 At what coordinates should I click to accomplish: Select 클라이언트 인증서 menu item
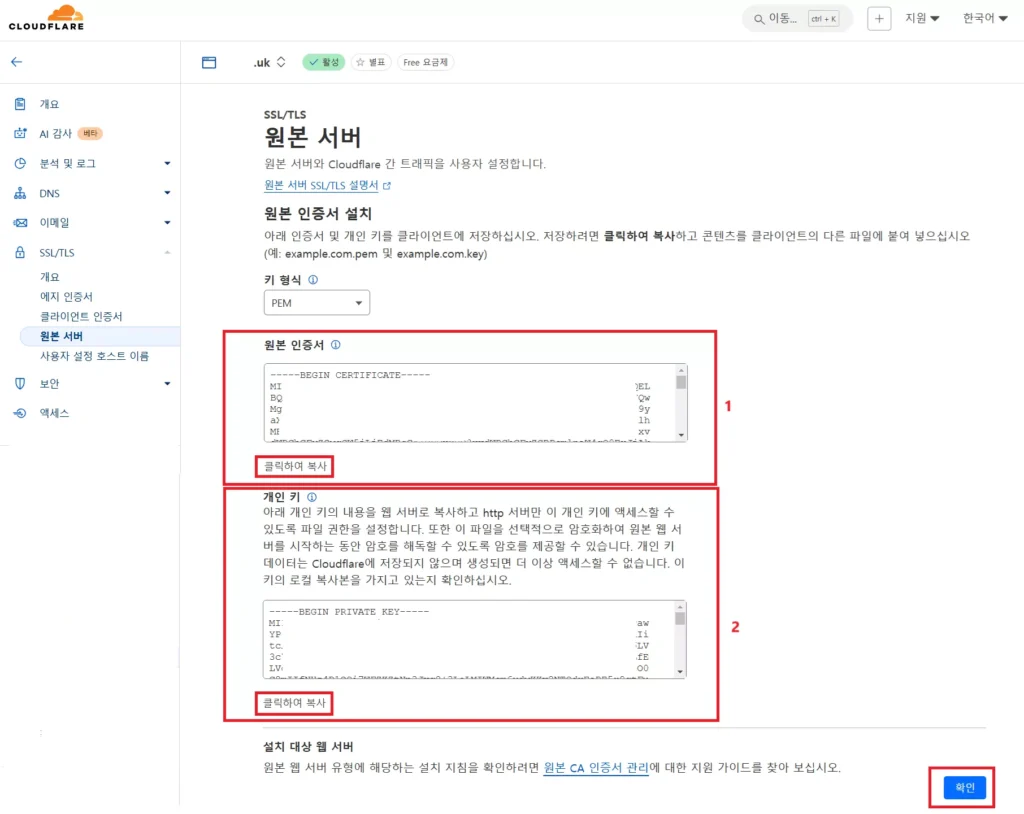[81, 316]
